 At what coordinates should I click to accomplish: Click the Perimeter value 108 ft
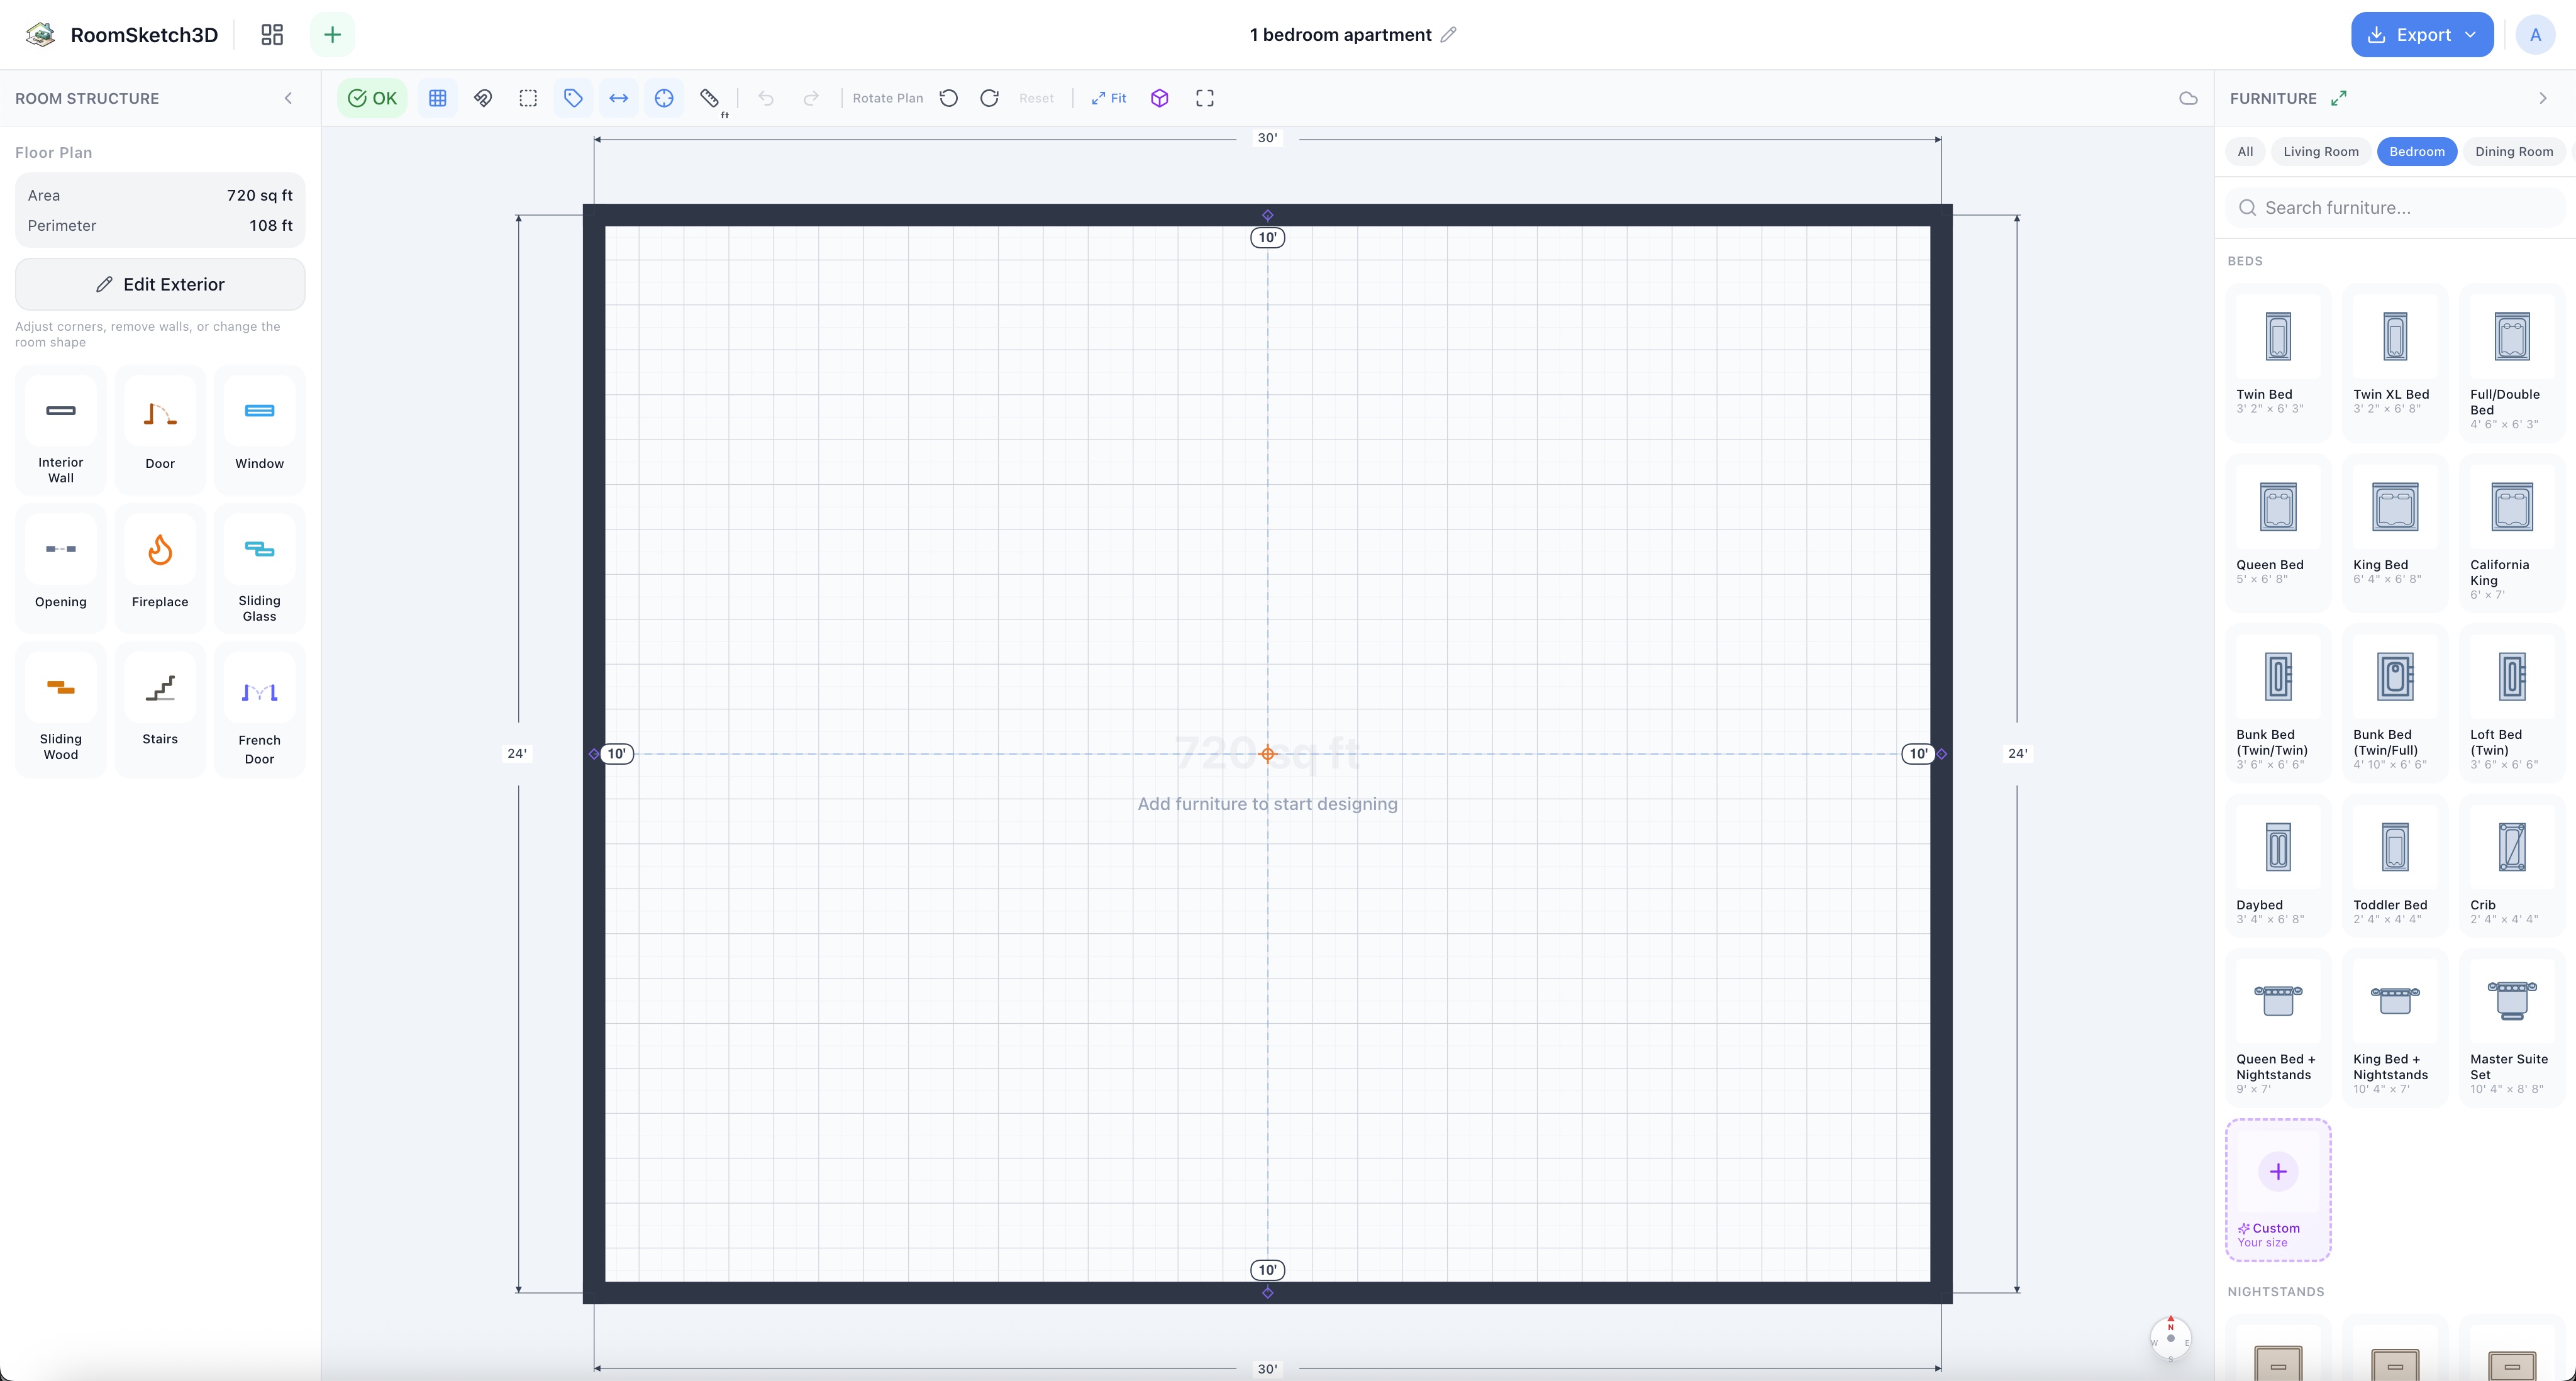click(x=271, y=225)
